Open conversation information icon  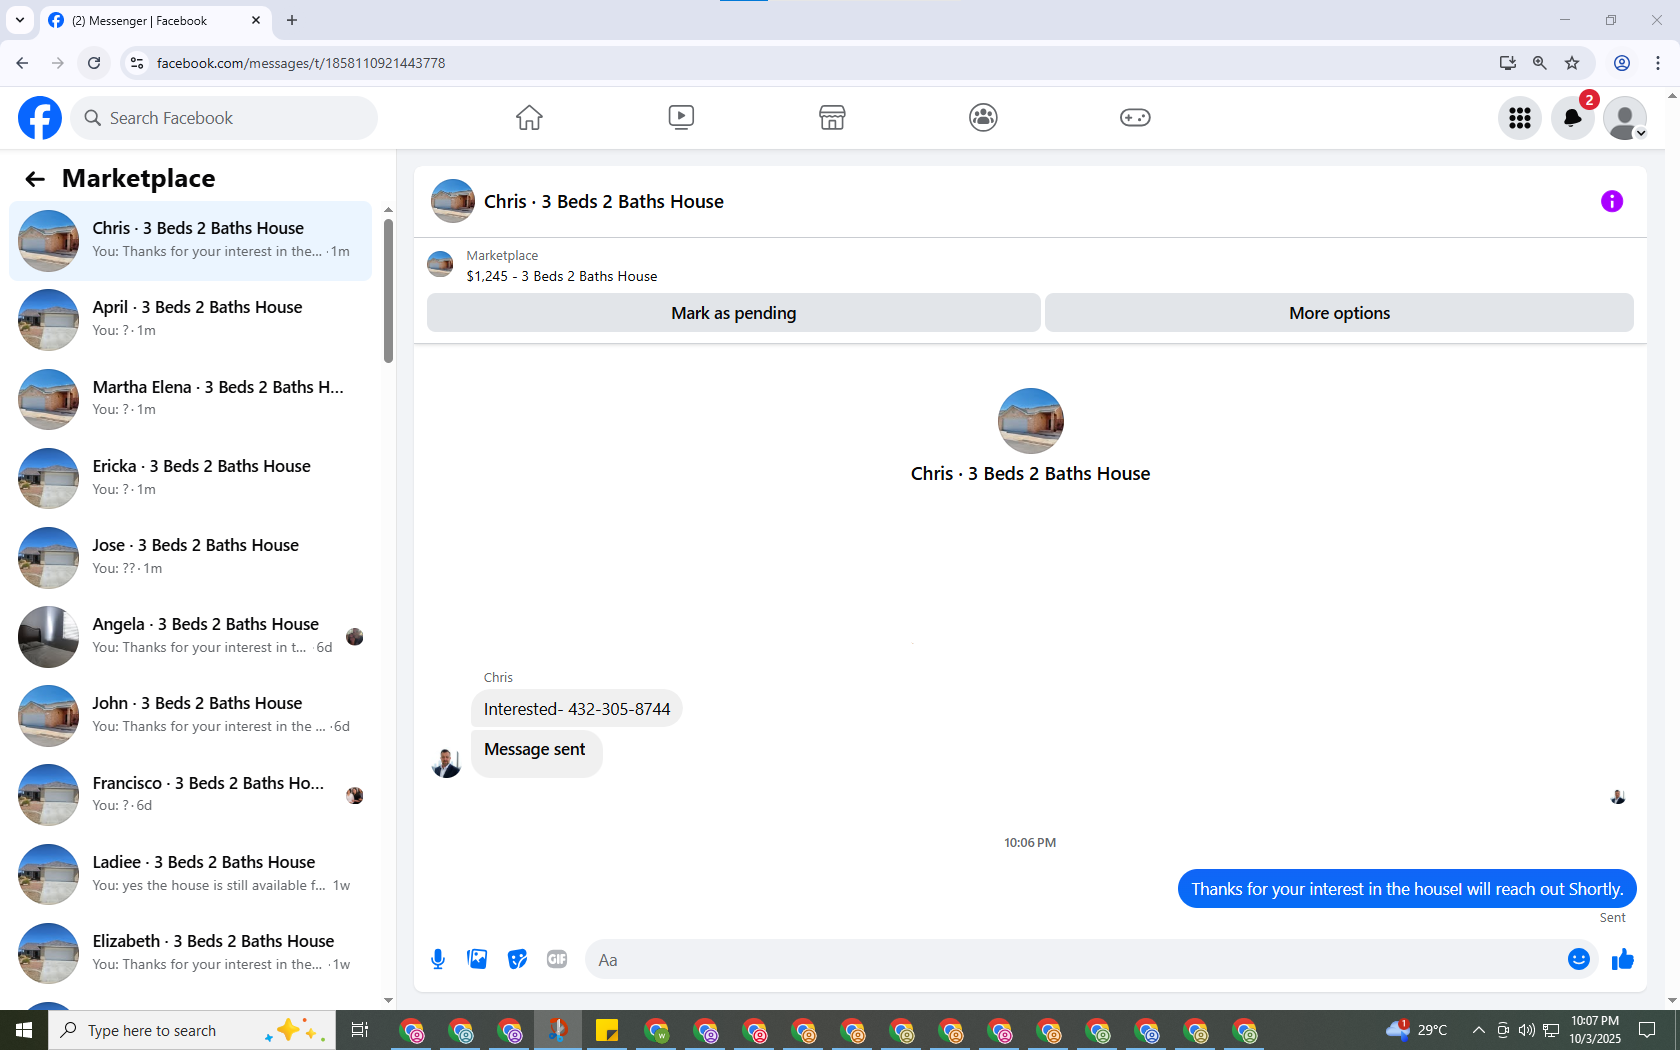[x=1612, y=201]
